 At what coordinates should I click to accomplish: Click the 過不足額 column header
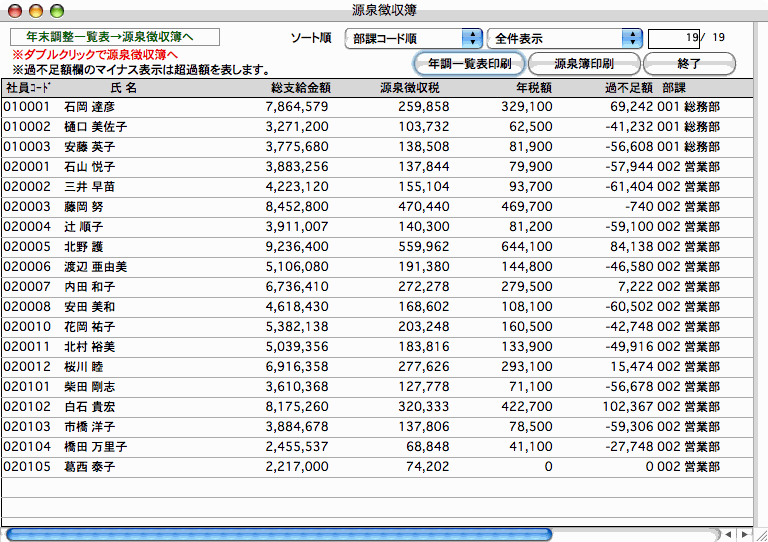click(628, 87)
